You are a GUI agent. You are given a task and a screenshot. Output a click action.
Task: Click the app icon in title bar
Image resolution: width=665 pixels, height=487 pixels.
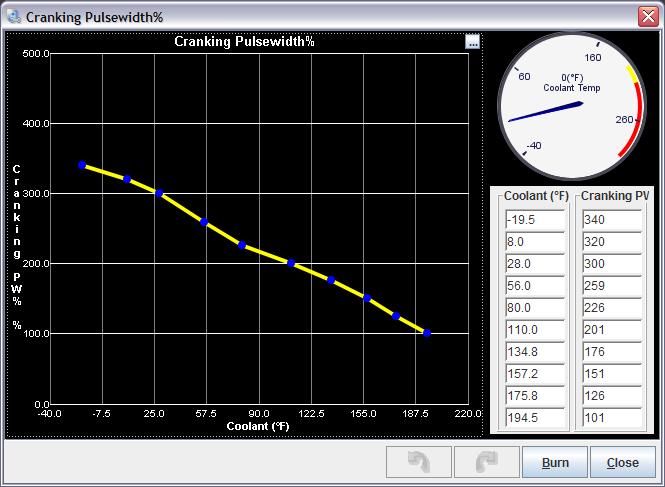tap(14, 17)
